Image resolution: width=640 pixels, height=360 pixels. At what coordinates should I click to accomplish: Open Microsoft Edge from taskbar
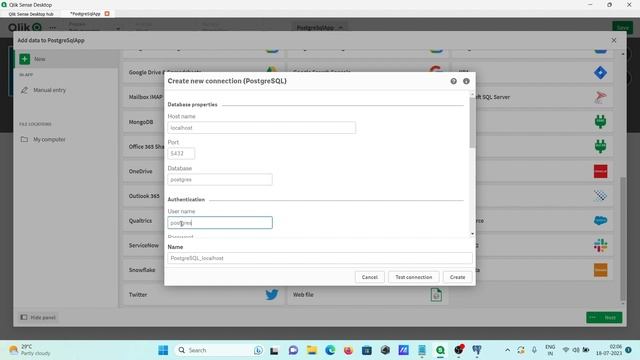point(330,350)
